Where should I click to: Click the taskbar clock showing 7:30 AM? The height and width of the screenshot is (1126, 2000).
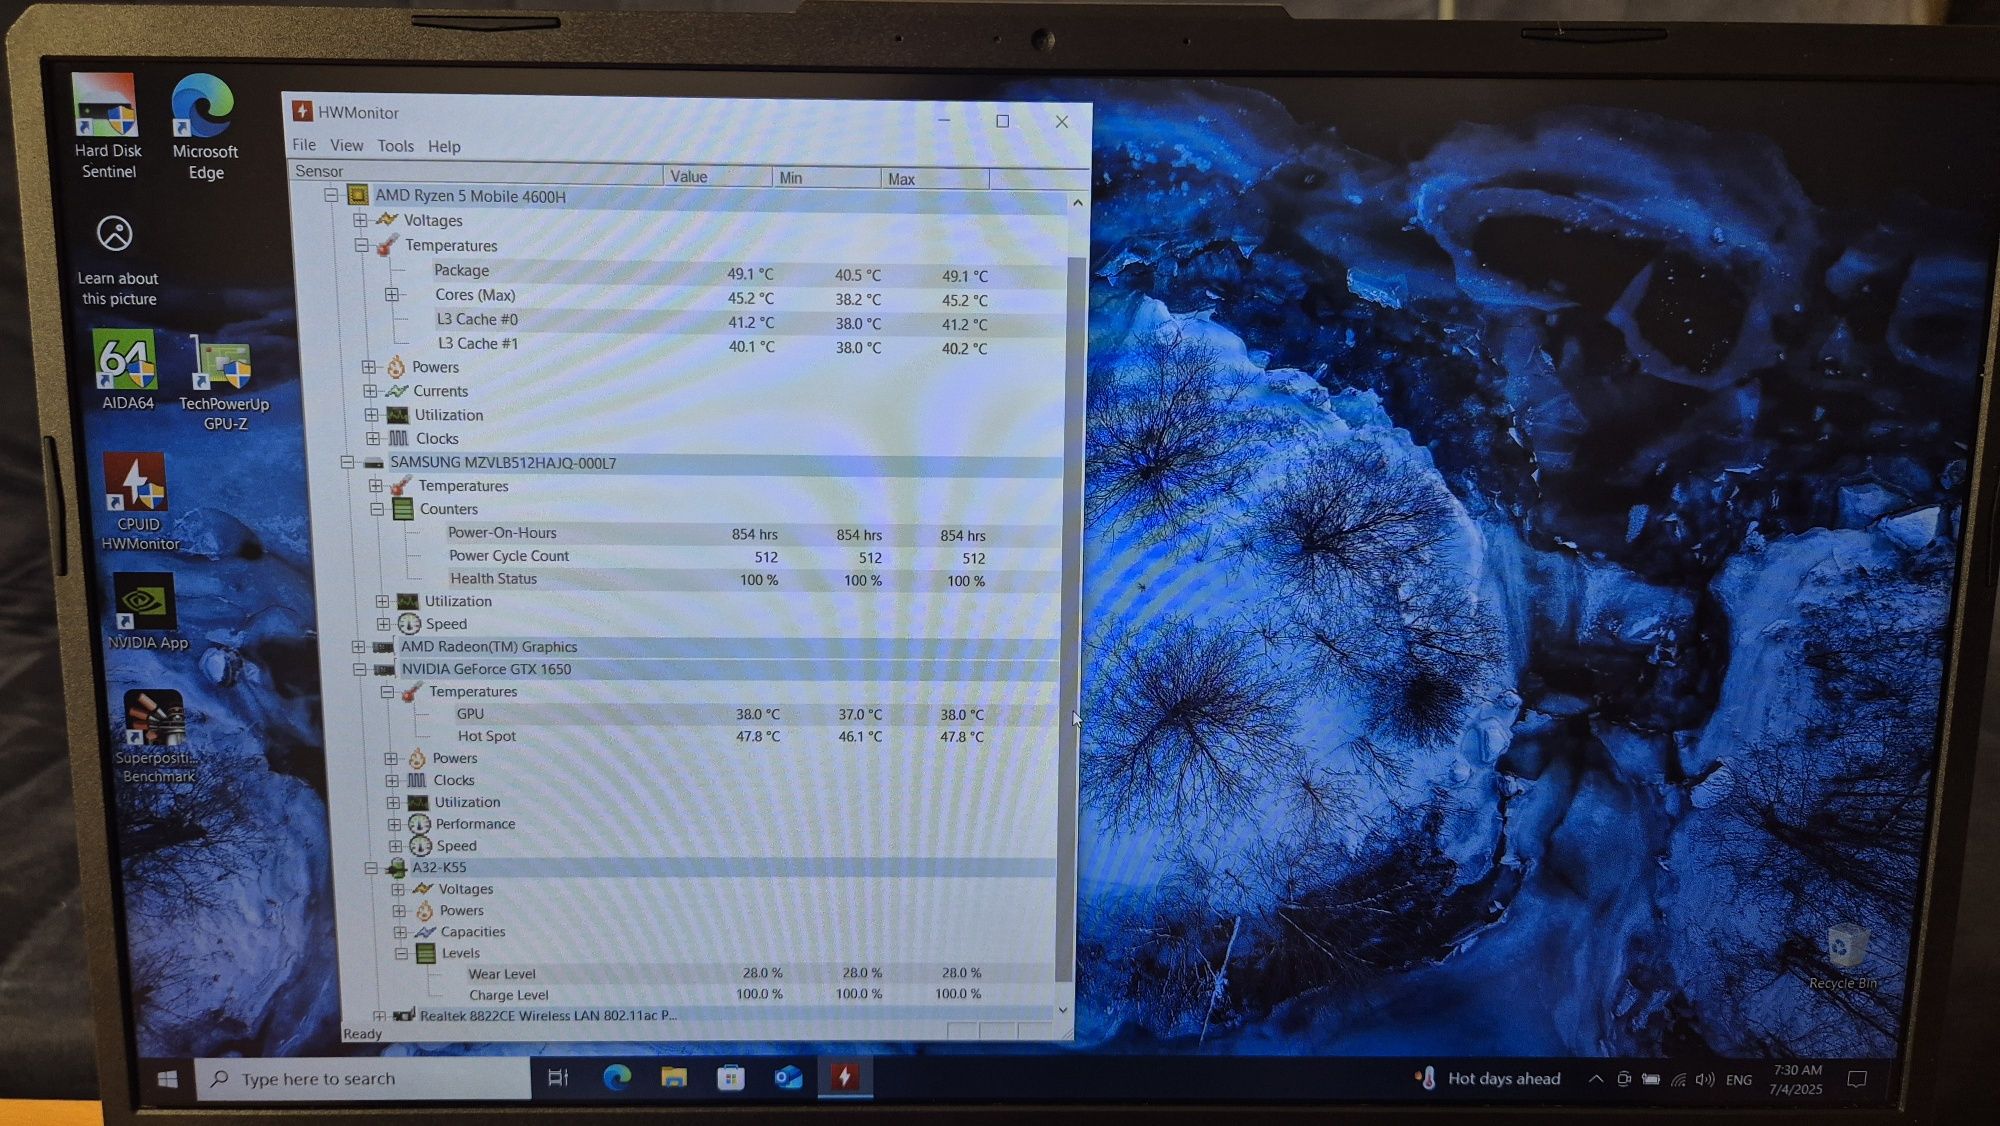pyautogui.click(x=1796, y=1080)
